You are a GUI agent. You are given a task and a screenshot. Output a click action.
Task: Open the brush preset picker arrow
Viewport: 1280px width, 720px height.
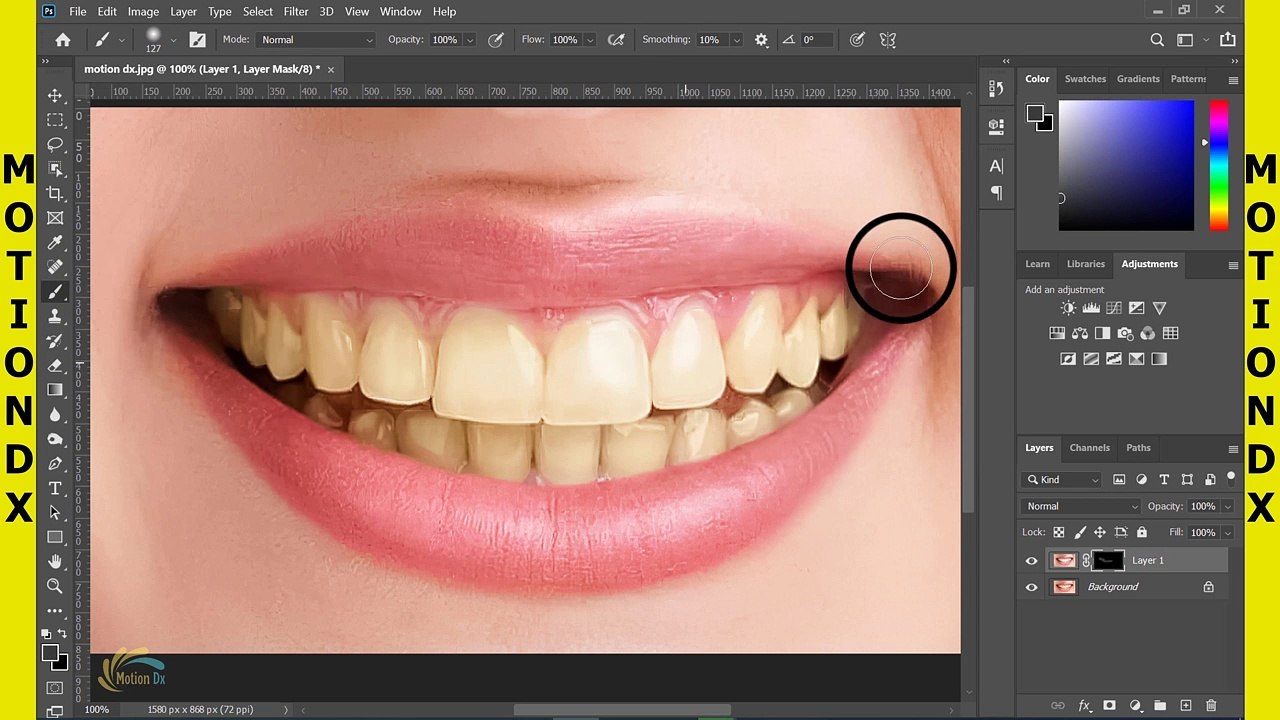click(173, 40)
